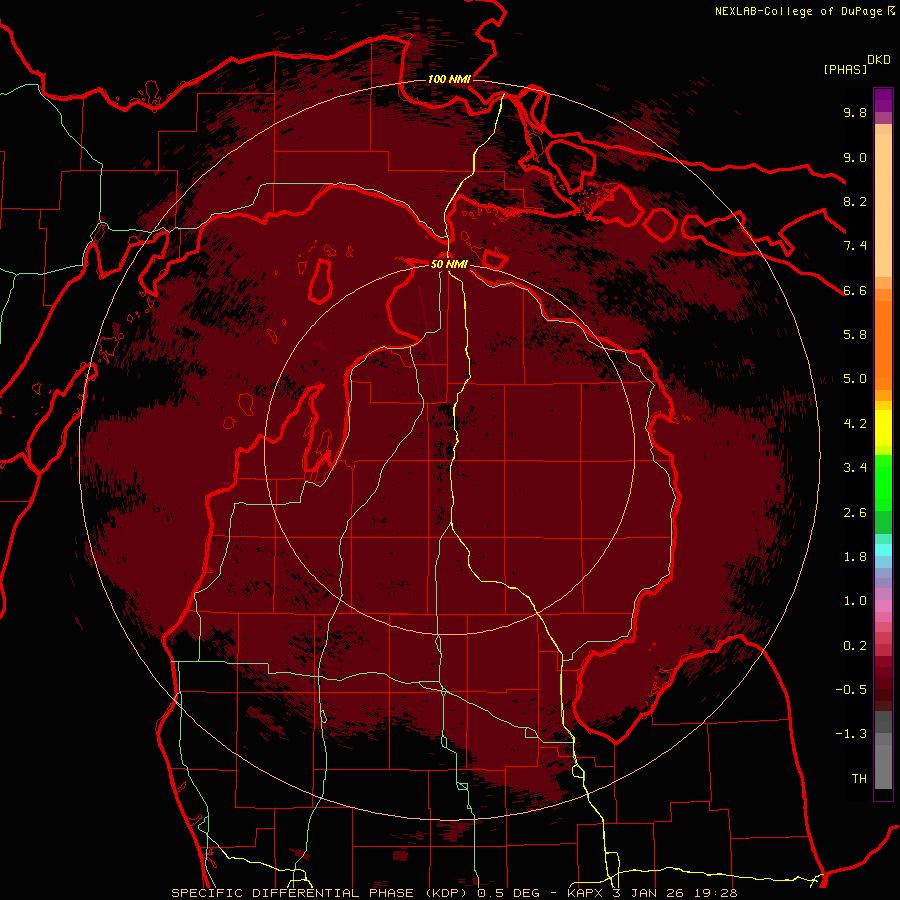Click the 5.0 value on the color scale
Screen dimensions: 900x900
pyautogui.click(x=855, y=379)
